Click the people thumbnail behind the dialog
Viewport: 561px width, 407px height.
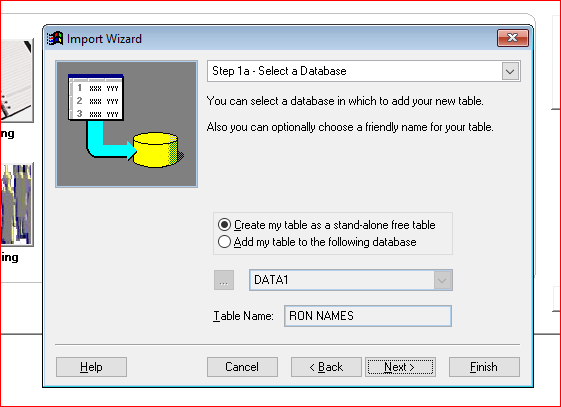click(16, 204)
